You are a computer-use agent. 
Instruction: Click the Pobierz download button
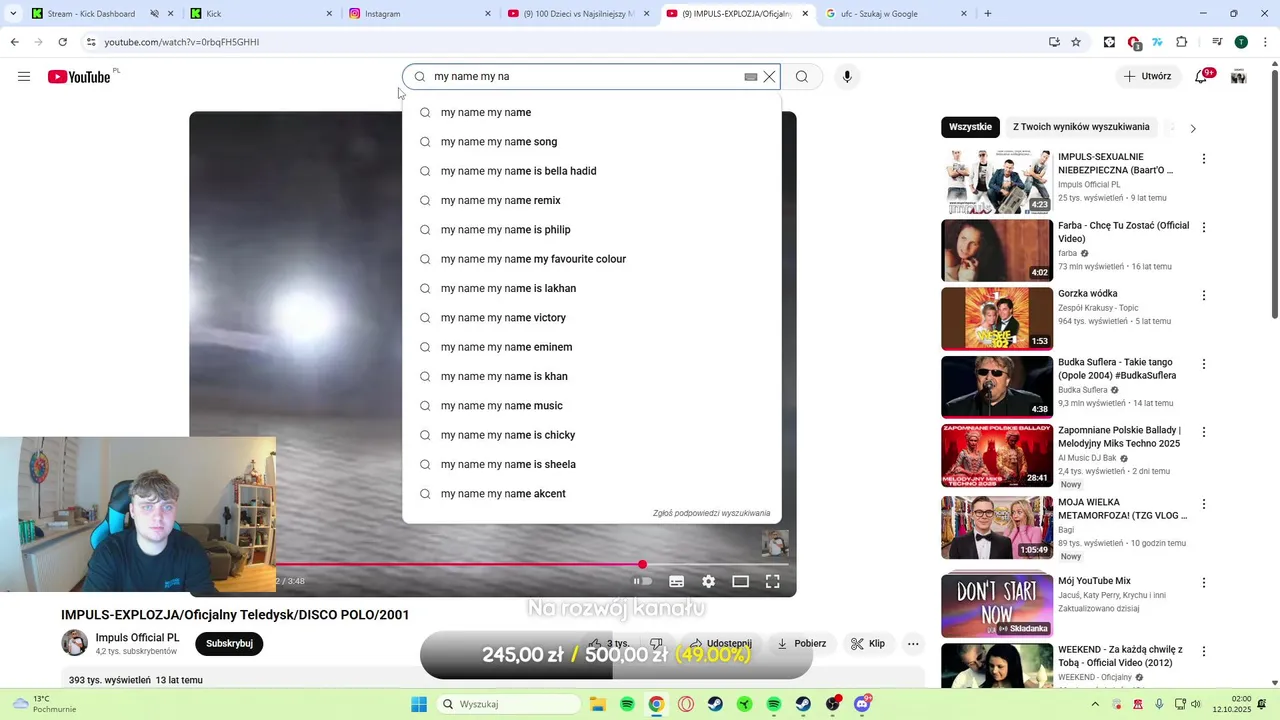[x=802, y=643]
